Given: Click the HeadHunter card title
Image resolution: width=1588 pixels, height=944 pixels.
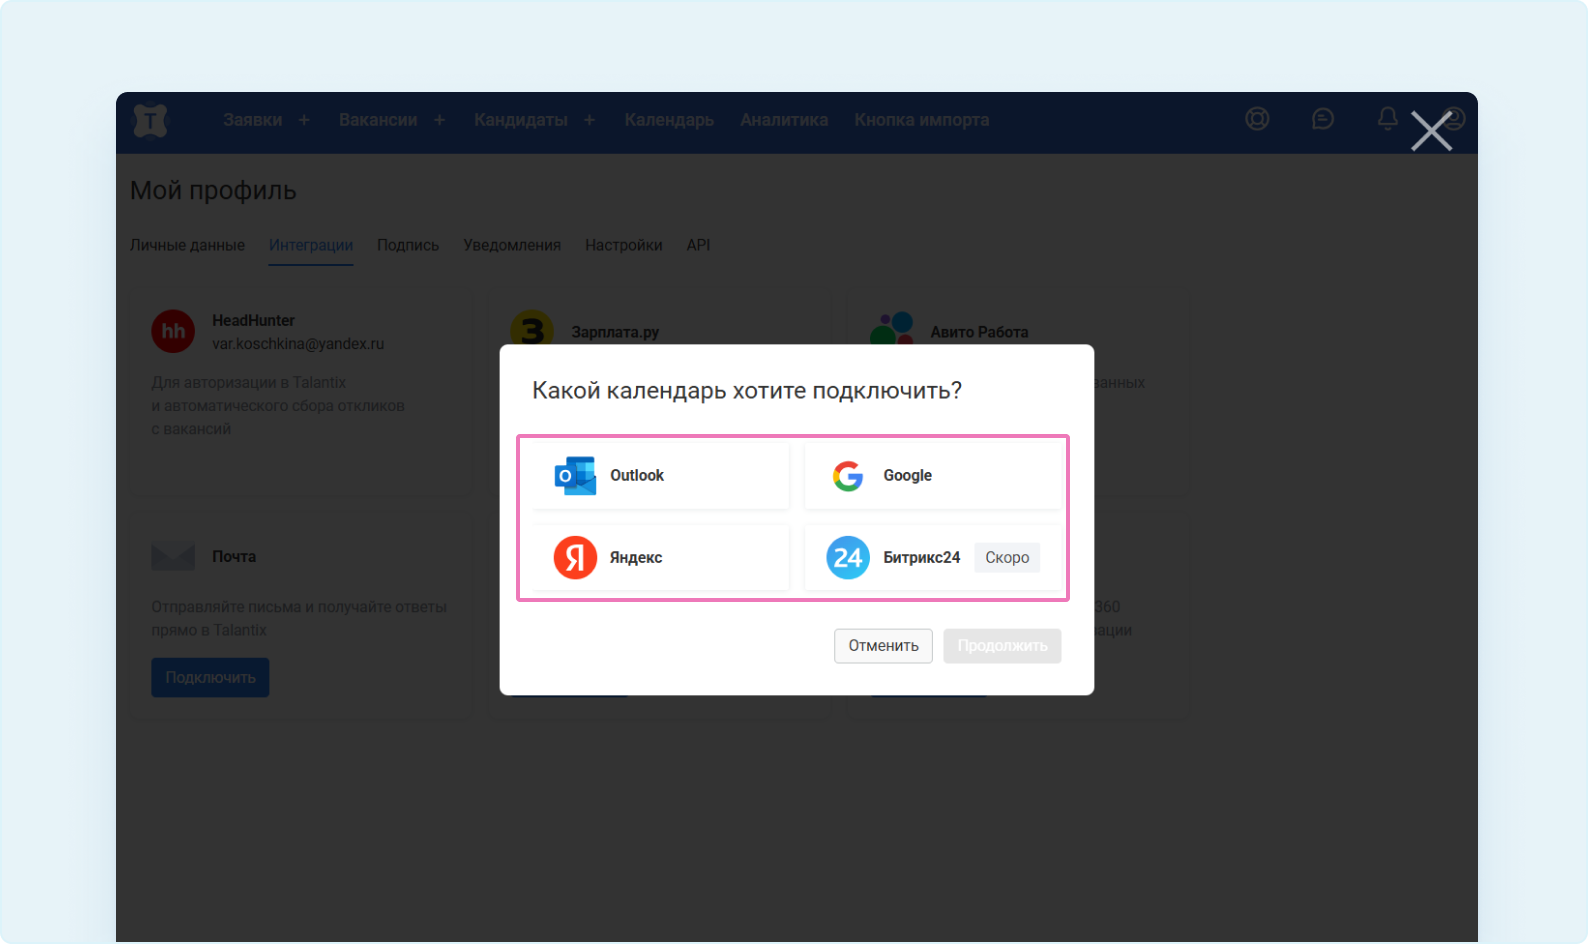Looking at the screenshot, I should [253, 321].
